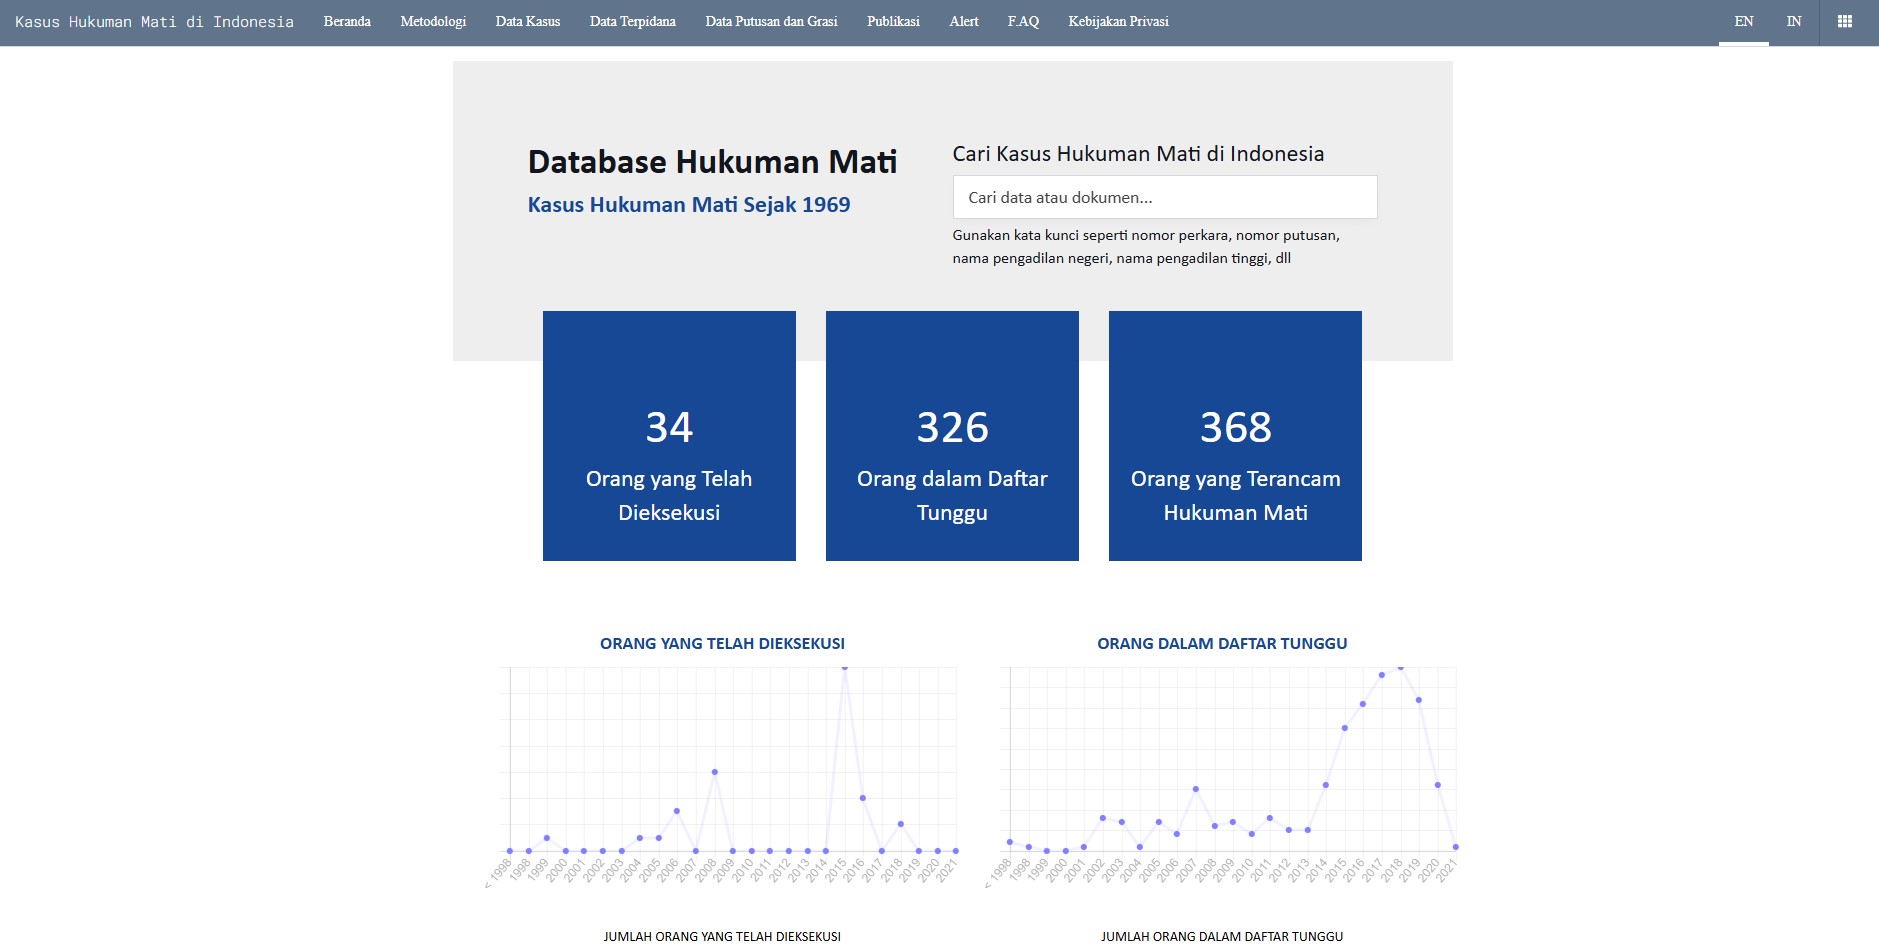The height and width of the screenshot is (951, 1879).
Task: Click ORANG DALAM DAFTAR TUNGGU chart title
Action: click(x=1222, y=644)
